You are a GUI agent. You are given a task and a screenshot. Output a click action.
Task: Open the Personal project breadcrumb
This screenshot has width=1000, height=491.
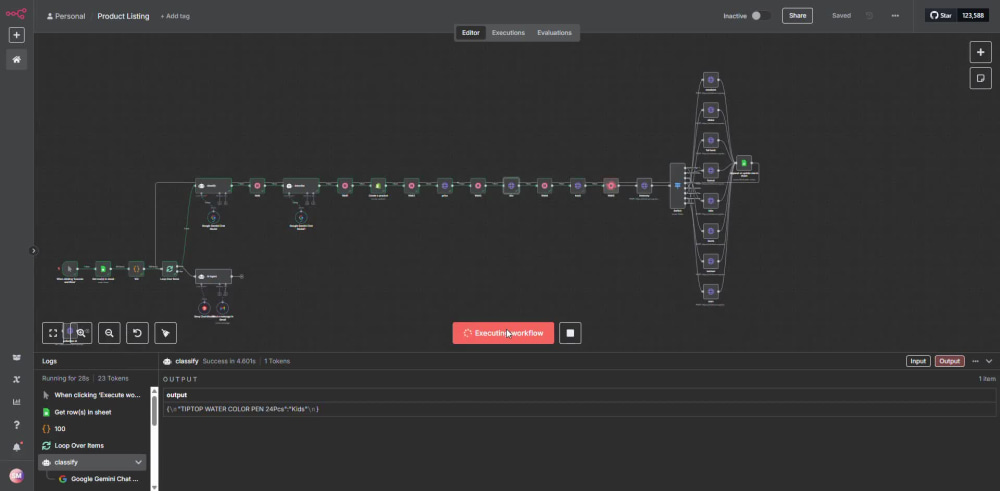point(66,16)
